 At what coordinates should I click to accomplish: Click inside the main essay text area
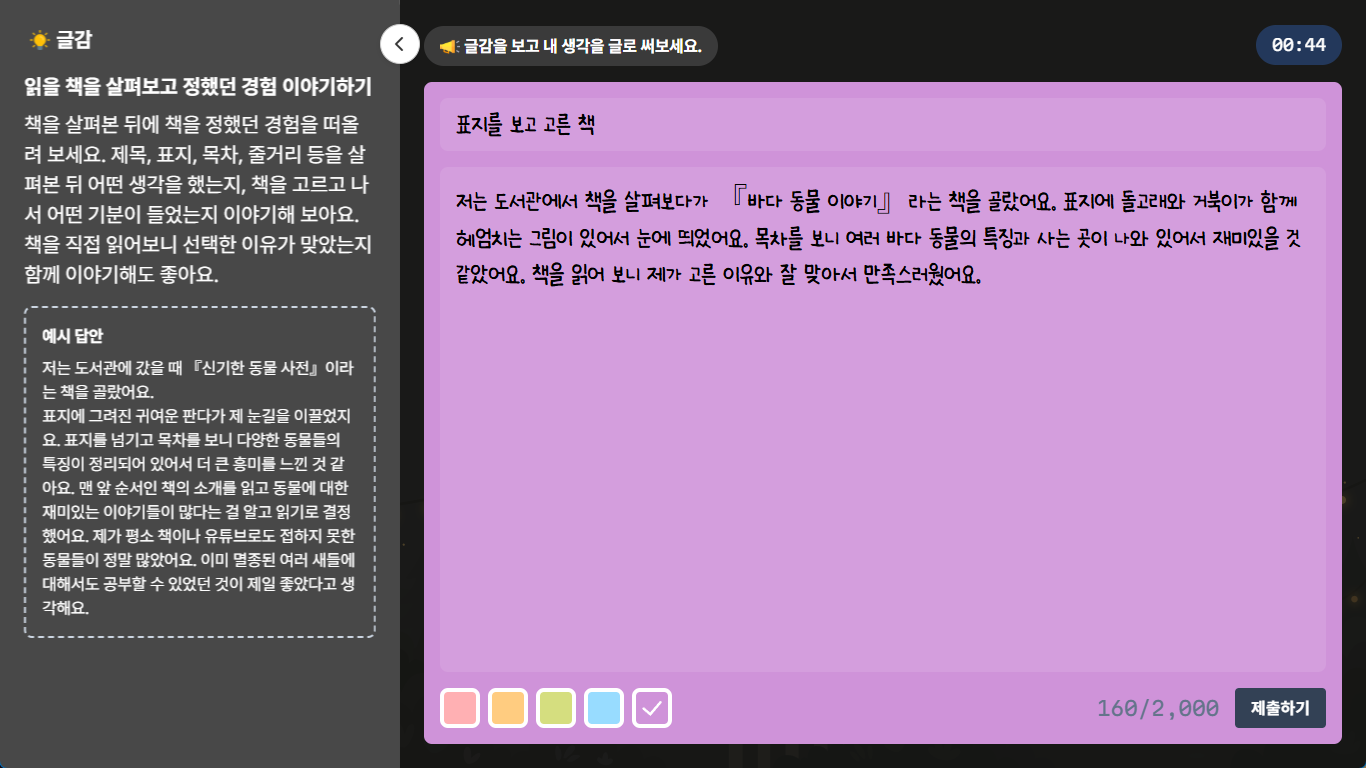point(883,419)
